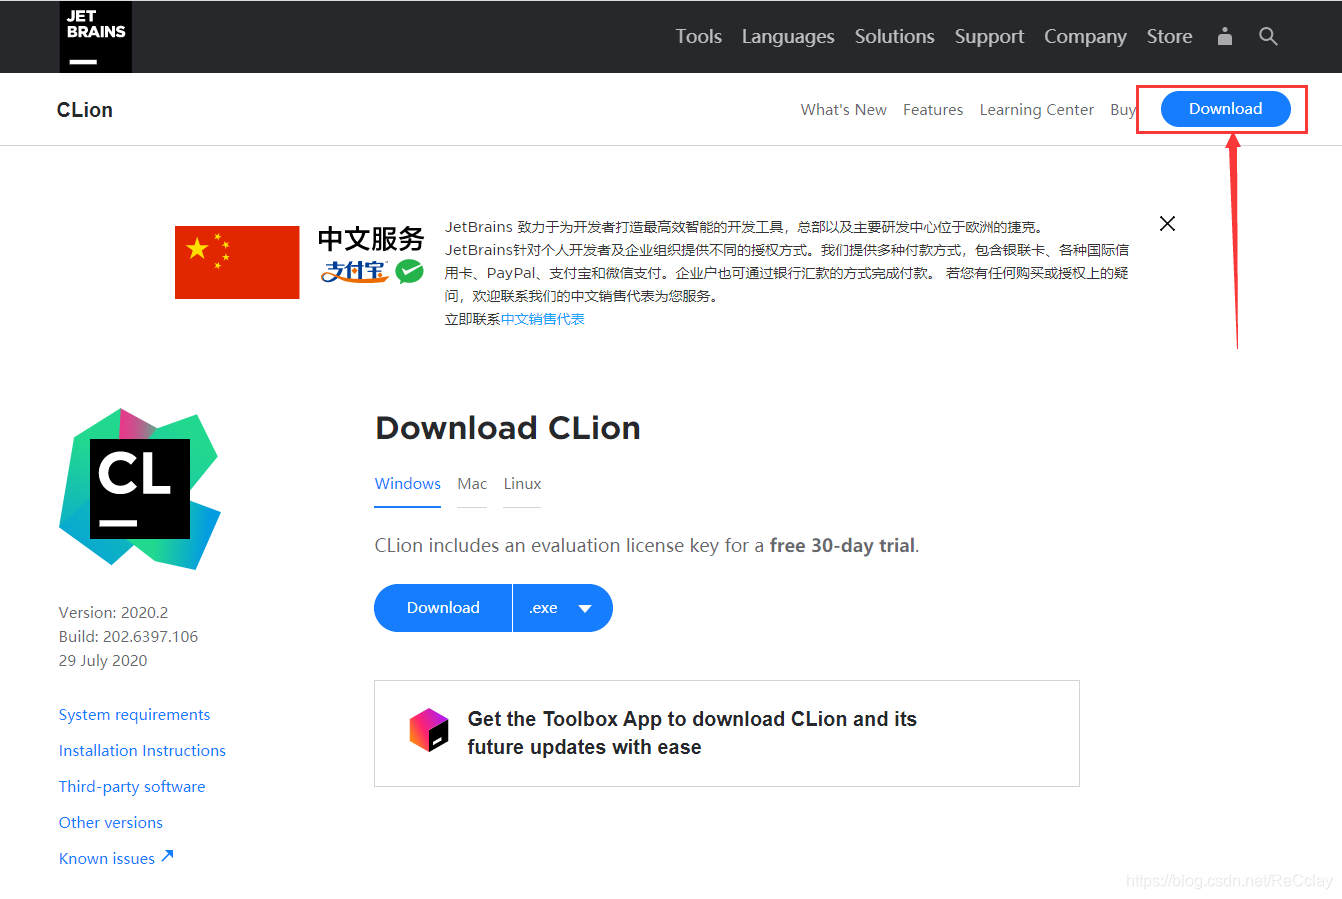This screenshot has width=1342, height=899.
Task: Click the large CLion product logo
Action: click(x=139, y=488)
